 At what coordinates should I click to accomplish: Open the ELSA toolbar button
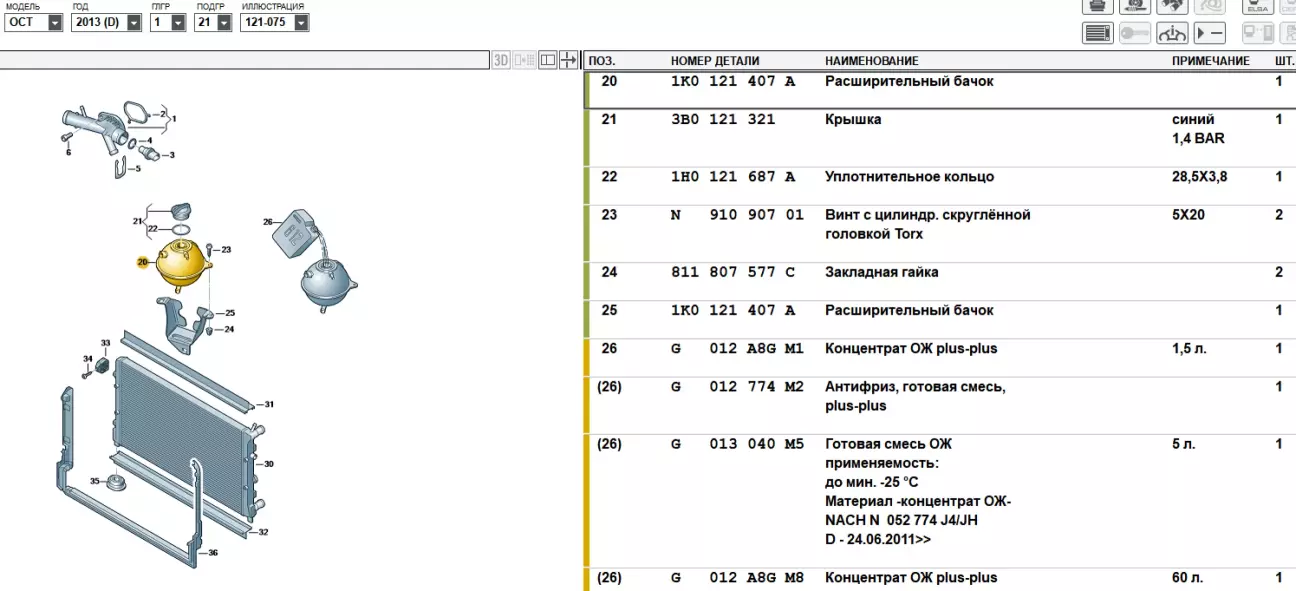[x=1256, y=5]
